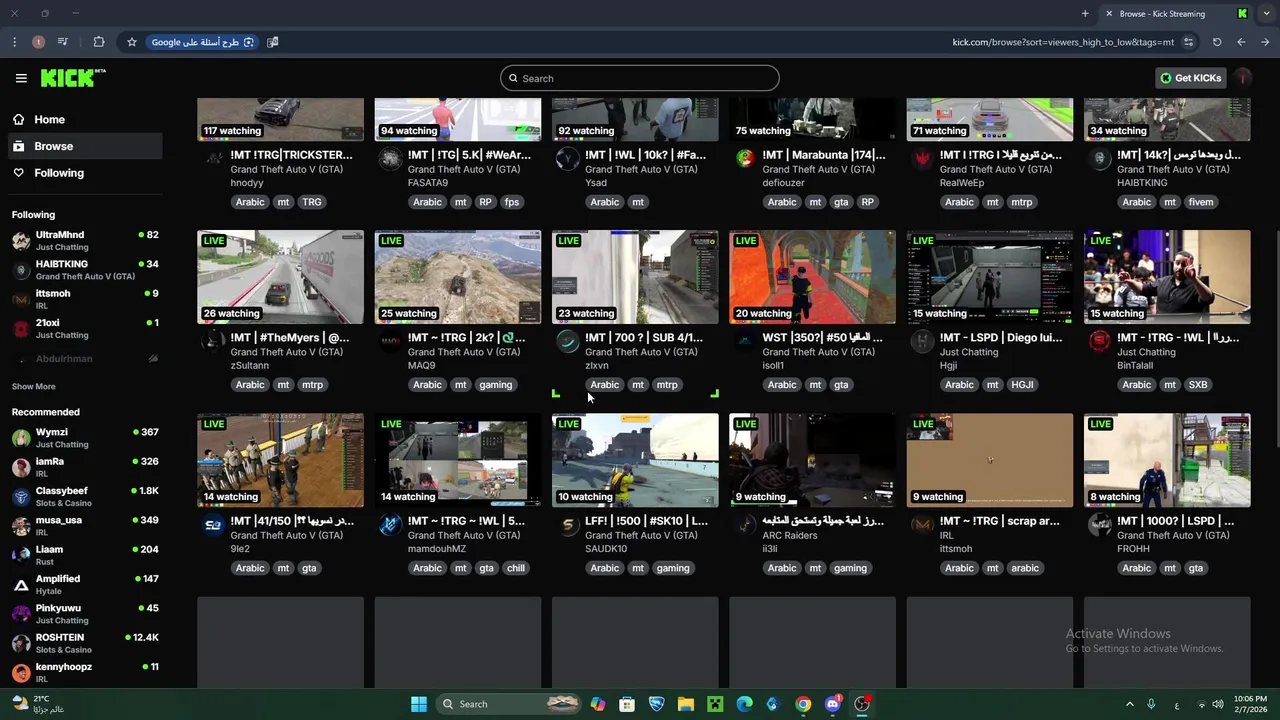Open iamRa recommended channel
1280x720 pixels.
point(85,467)
